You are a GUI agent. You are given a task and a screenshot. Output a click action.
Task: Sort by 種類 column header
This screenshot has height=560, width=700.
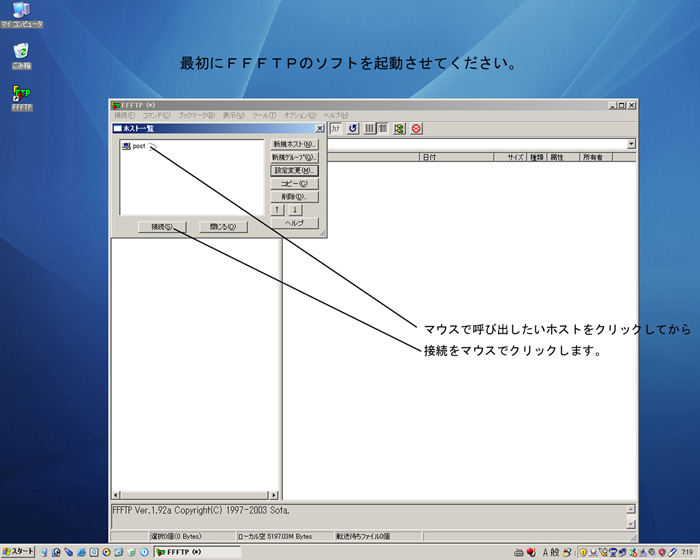point(537,157)
